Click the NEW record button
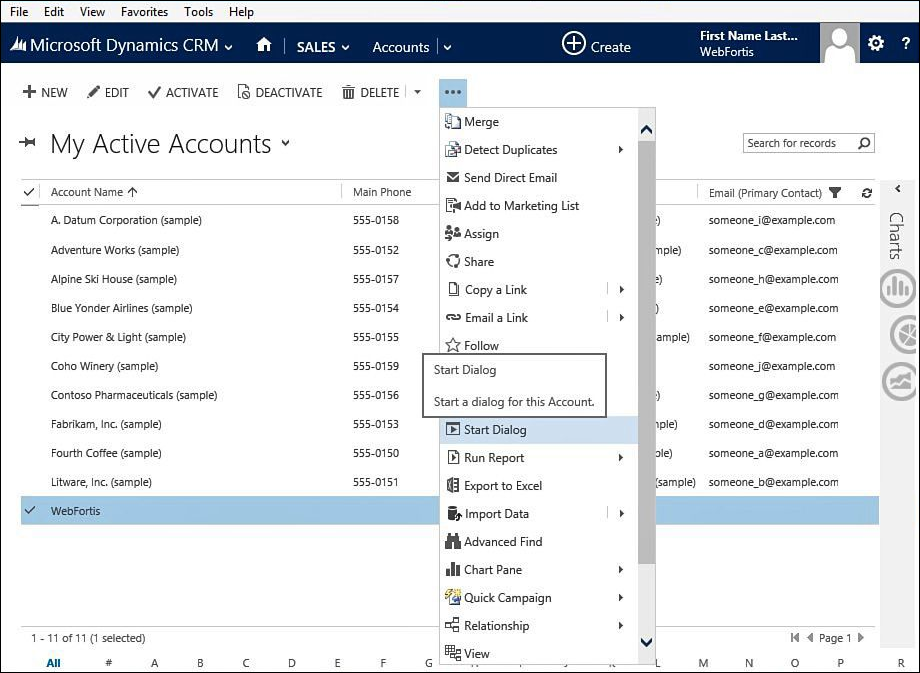This screenshot has width=920, height=673. point(45,92)
